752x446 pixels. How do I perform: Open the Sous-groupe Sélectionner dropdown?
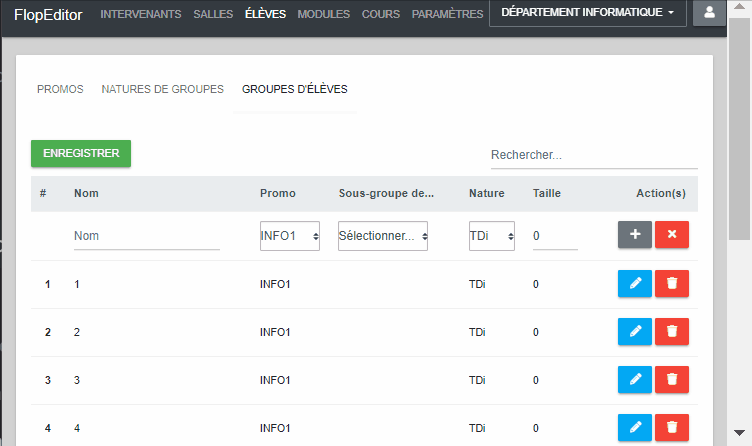tap(383, 235)
